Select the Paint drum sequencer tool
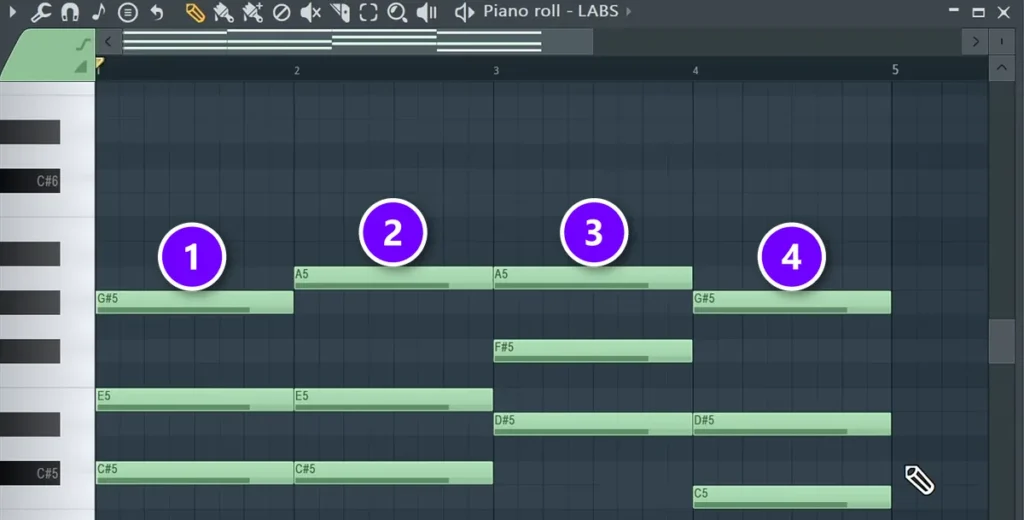Viewport: 1024px width, 520px height. pyautogui.click(x=252, y=12)
